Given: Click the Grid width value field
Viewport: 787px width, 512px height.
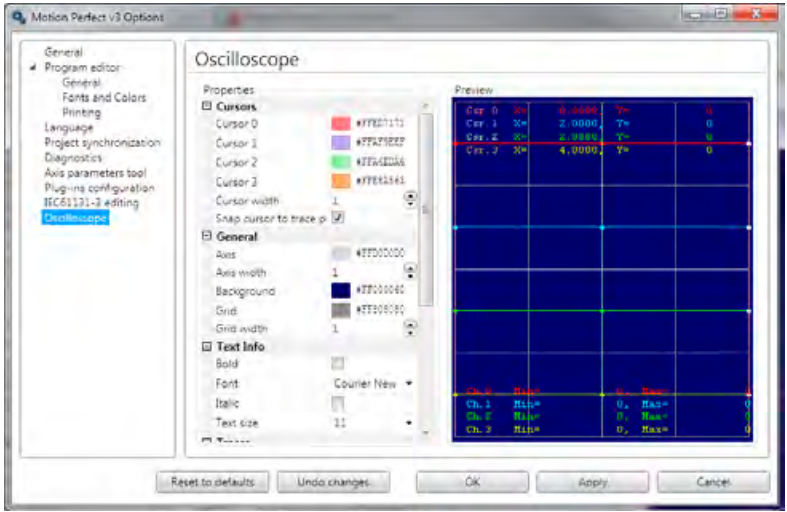Looking at the screenshot, I should point(367,329).
